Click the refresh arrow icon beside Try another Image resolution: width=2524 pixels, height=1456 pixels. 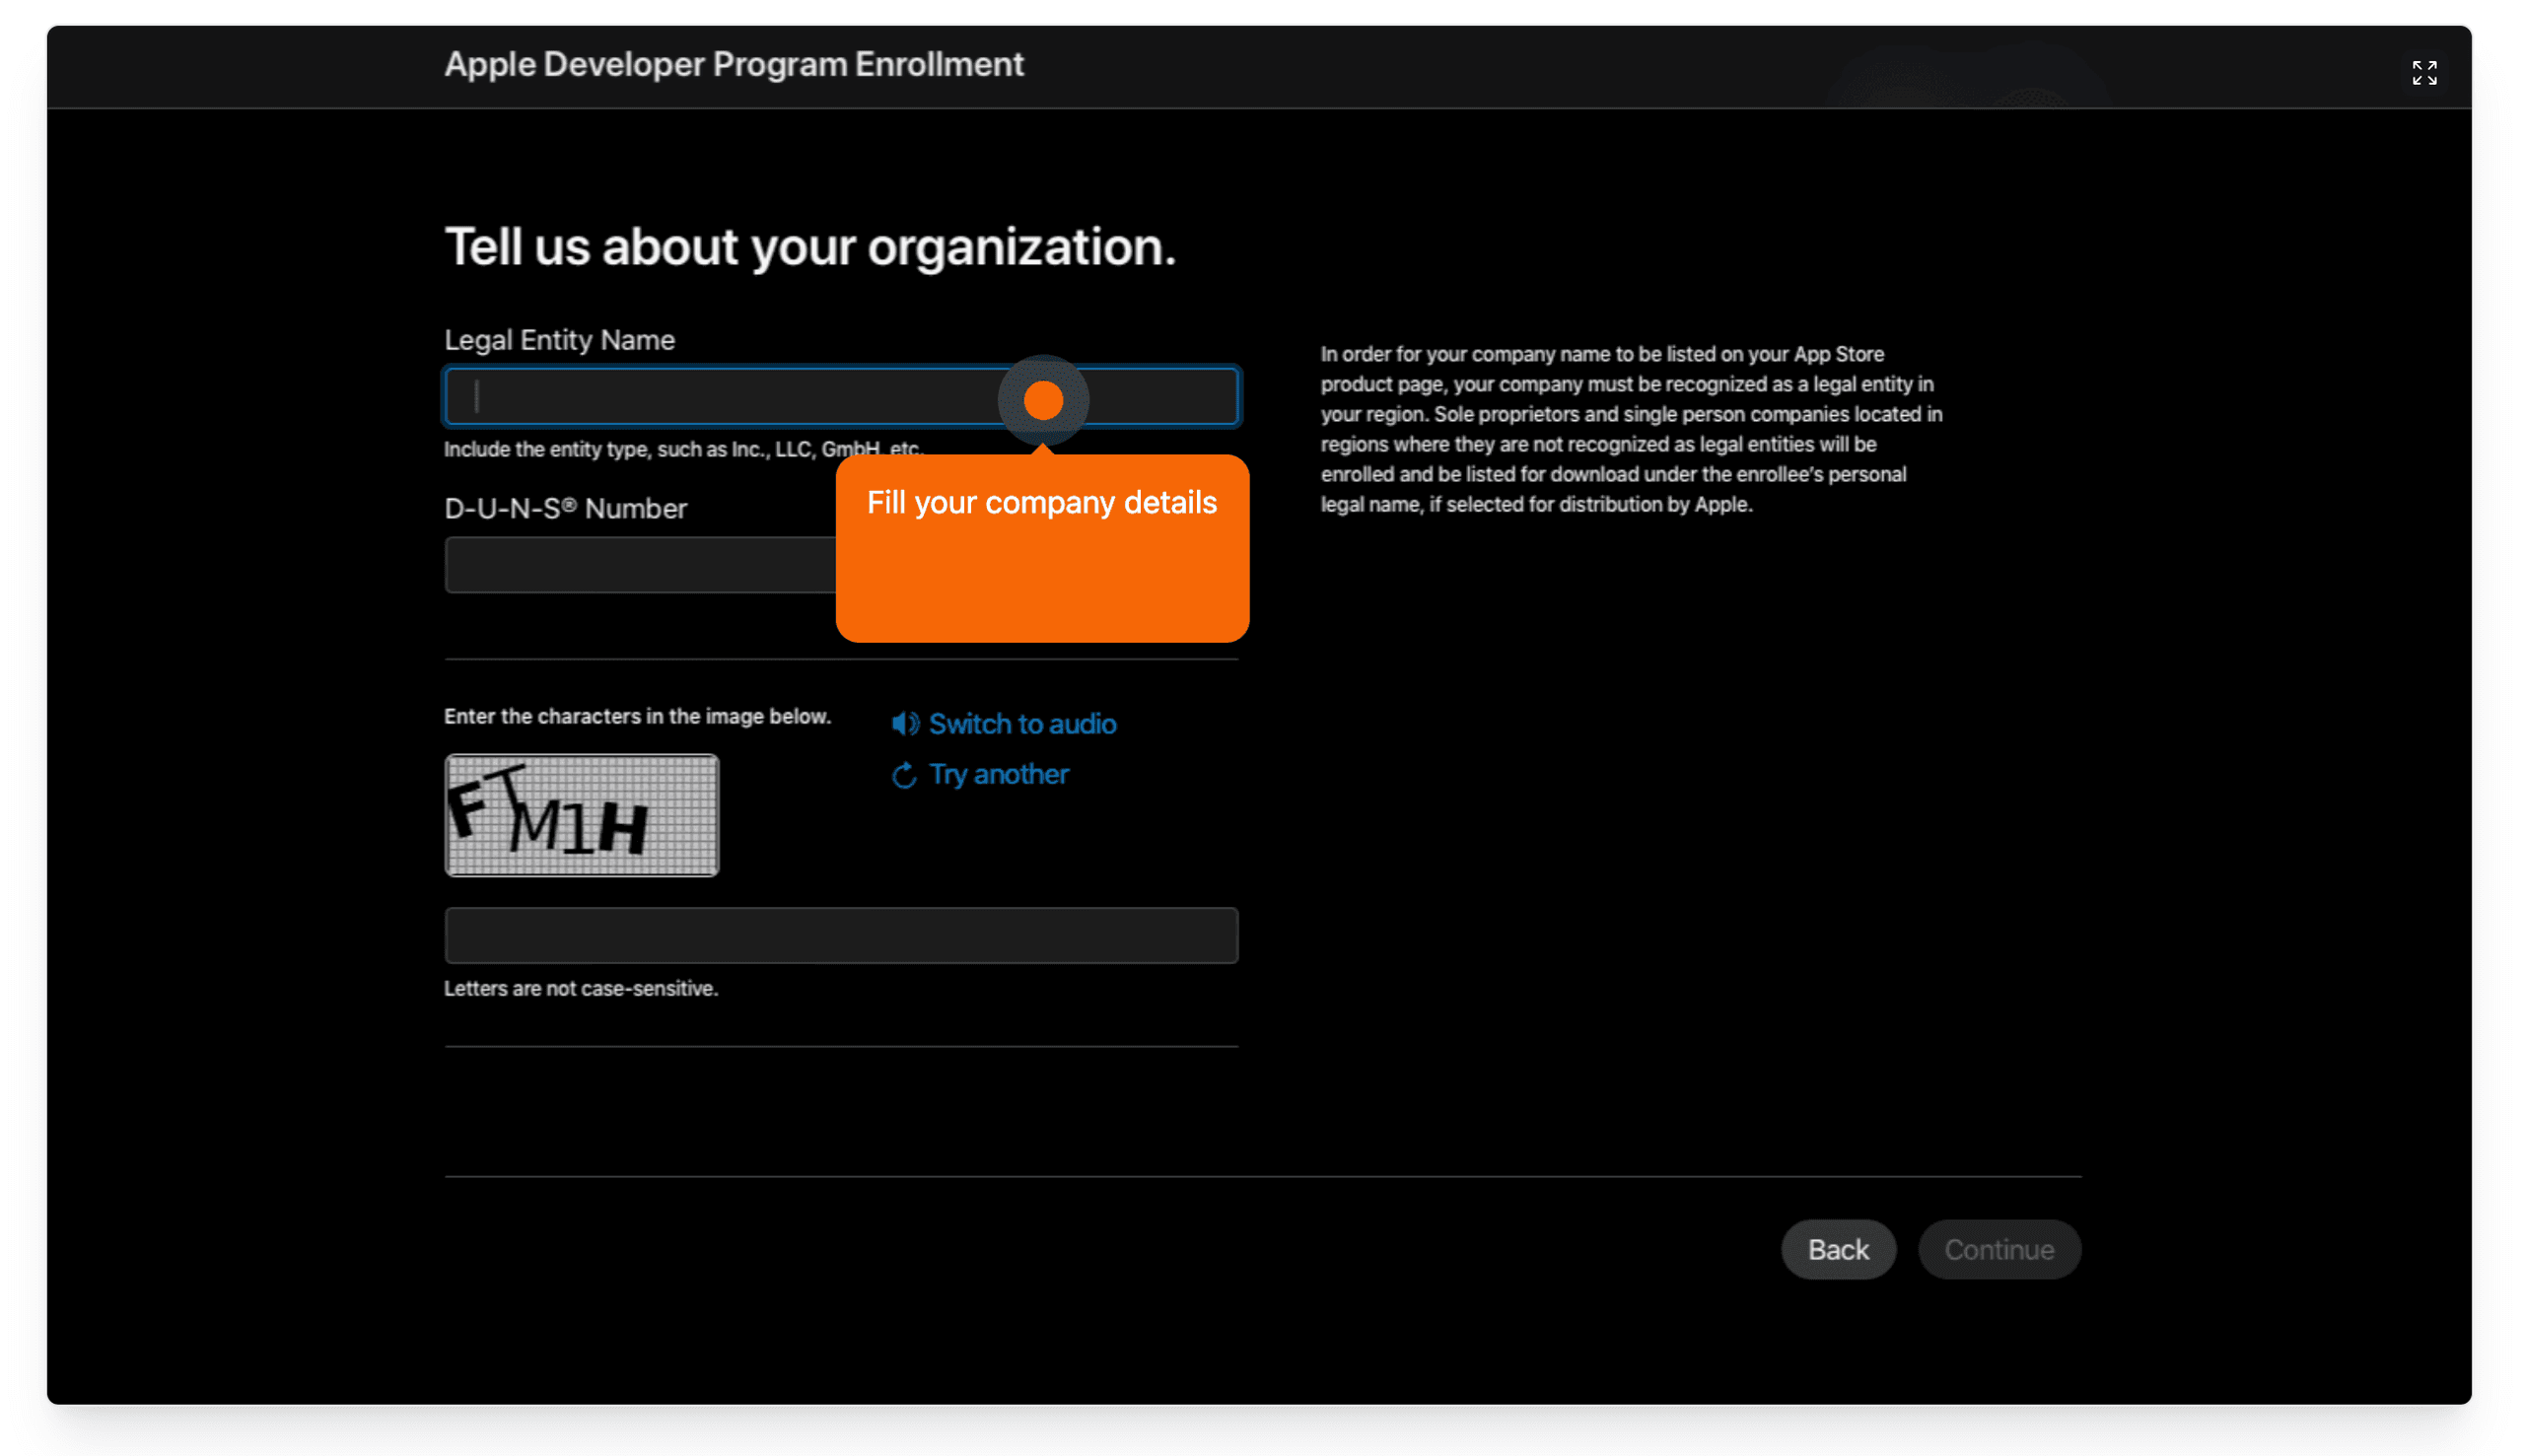click(904, 775)
